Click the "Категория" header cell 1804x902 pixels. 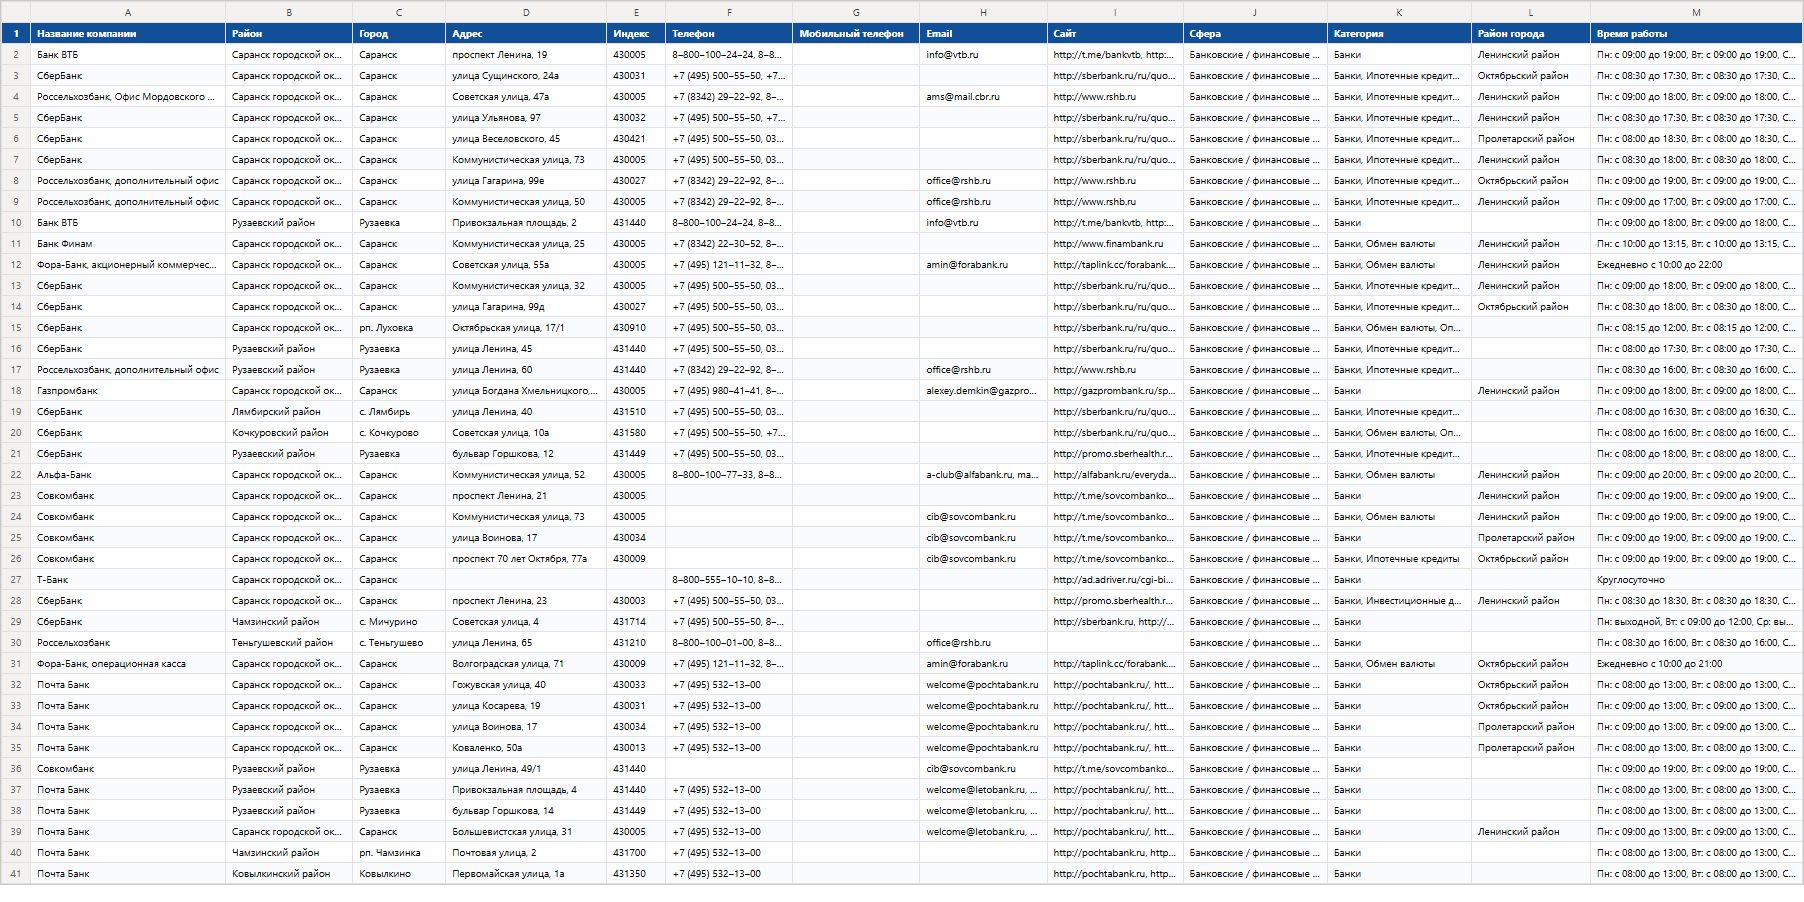[1399, 34]
